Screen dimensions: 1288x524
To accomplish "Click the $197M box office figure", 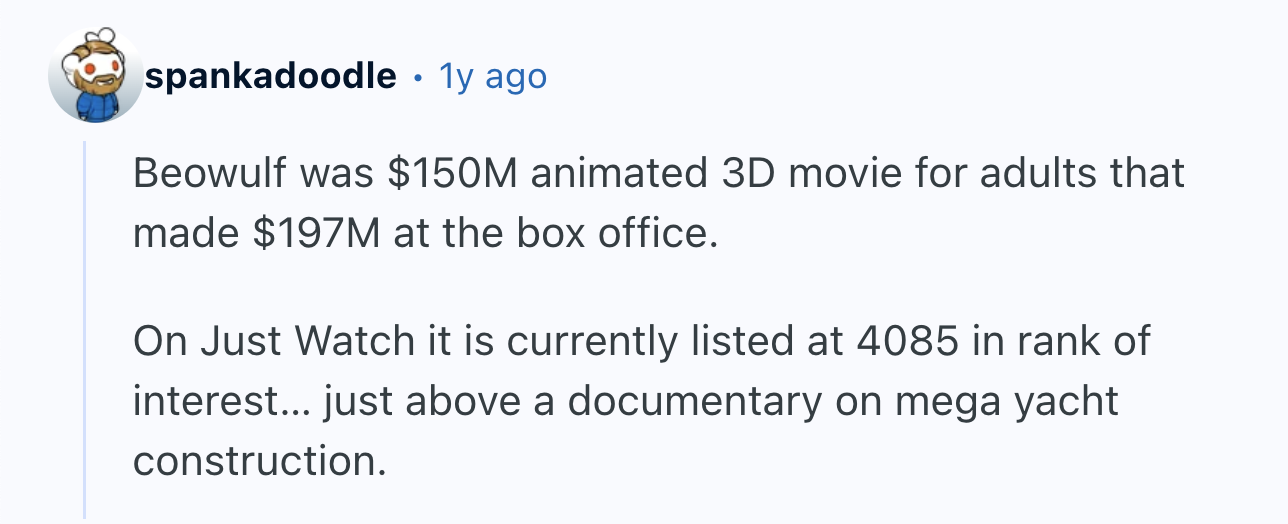I will [314, 233].
